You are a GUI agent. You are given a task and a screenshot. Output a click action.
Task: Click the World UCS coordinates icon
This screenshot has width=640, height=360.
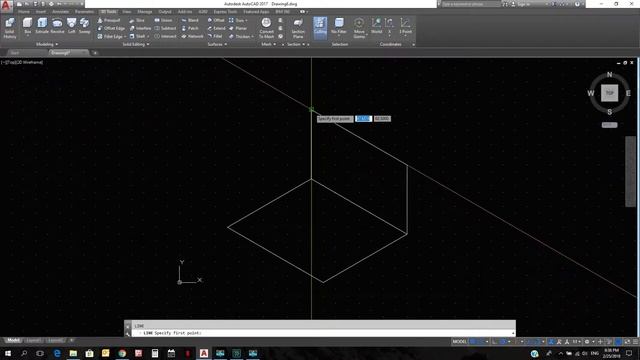pos(376,25)
